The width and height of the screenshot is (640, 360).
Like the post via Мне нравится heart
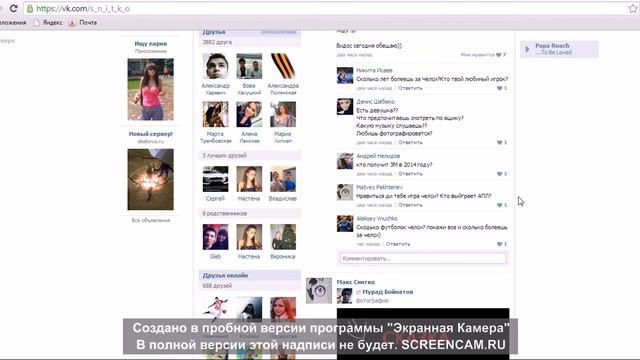point(499,55)
